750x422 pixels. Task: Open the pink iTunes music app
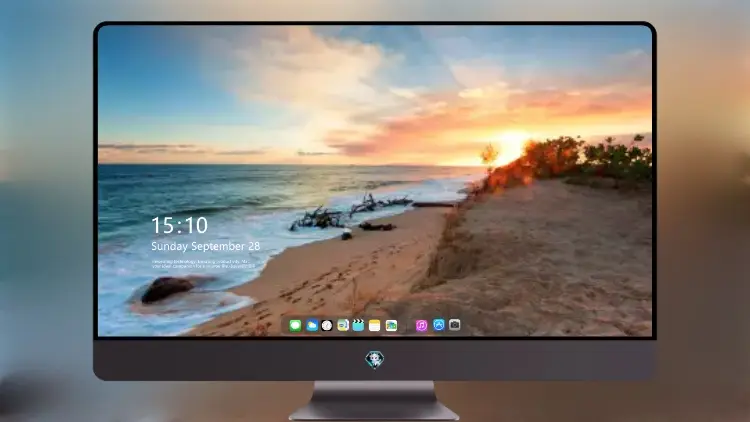[x=421, y=326]
